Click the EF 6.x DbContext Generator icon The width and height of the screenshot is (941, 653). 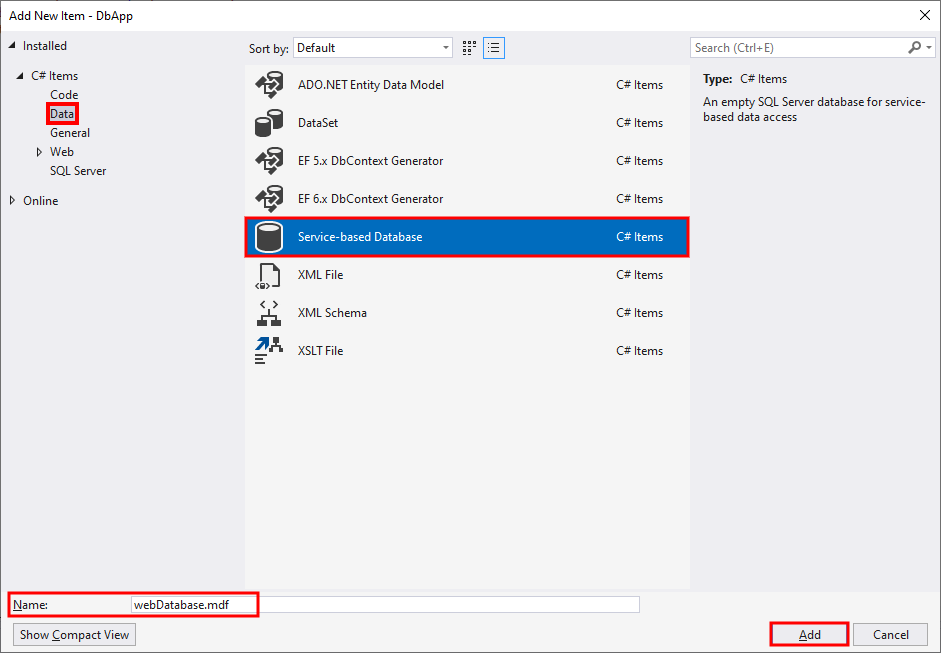[269, 199]
